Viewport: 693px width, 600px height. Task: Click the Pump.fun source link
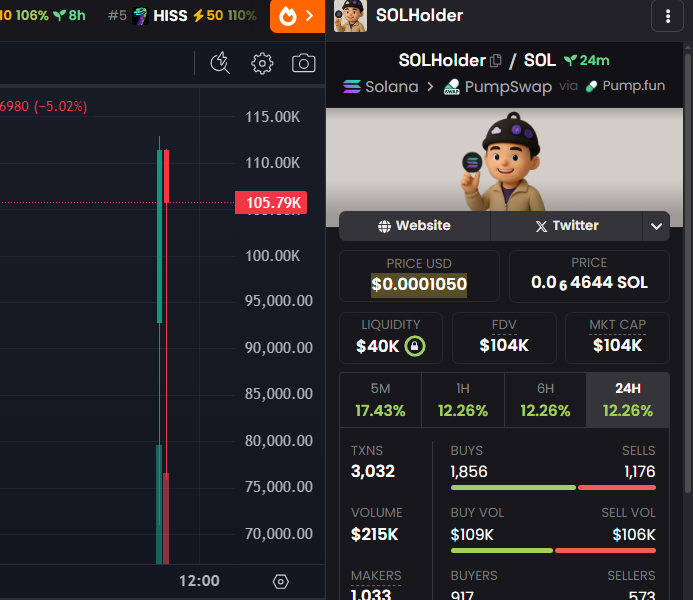625,86
